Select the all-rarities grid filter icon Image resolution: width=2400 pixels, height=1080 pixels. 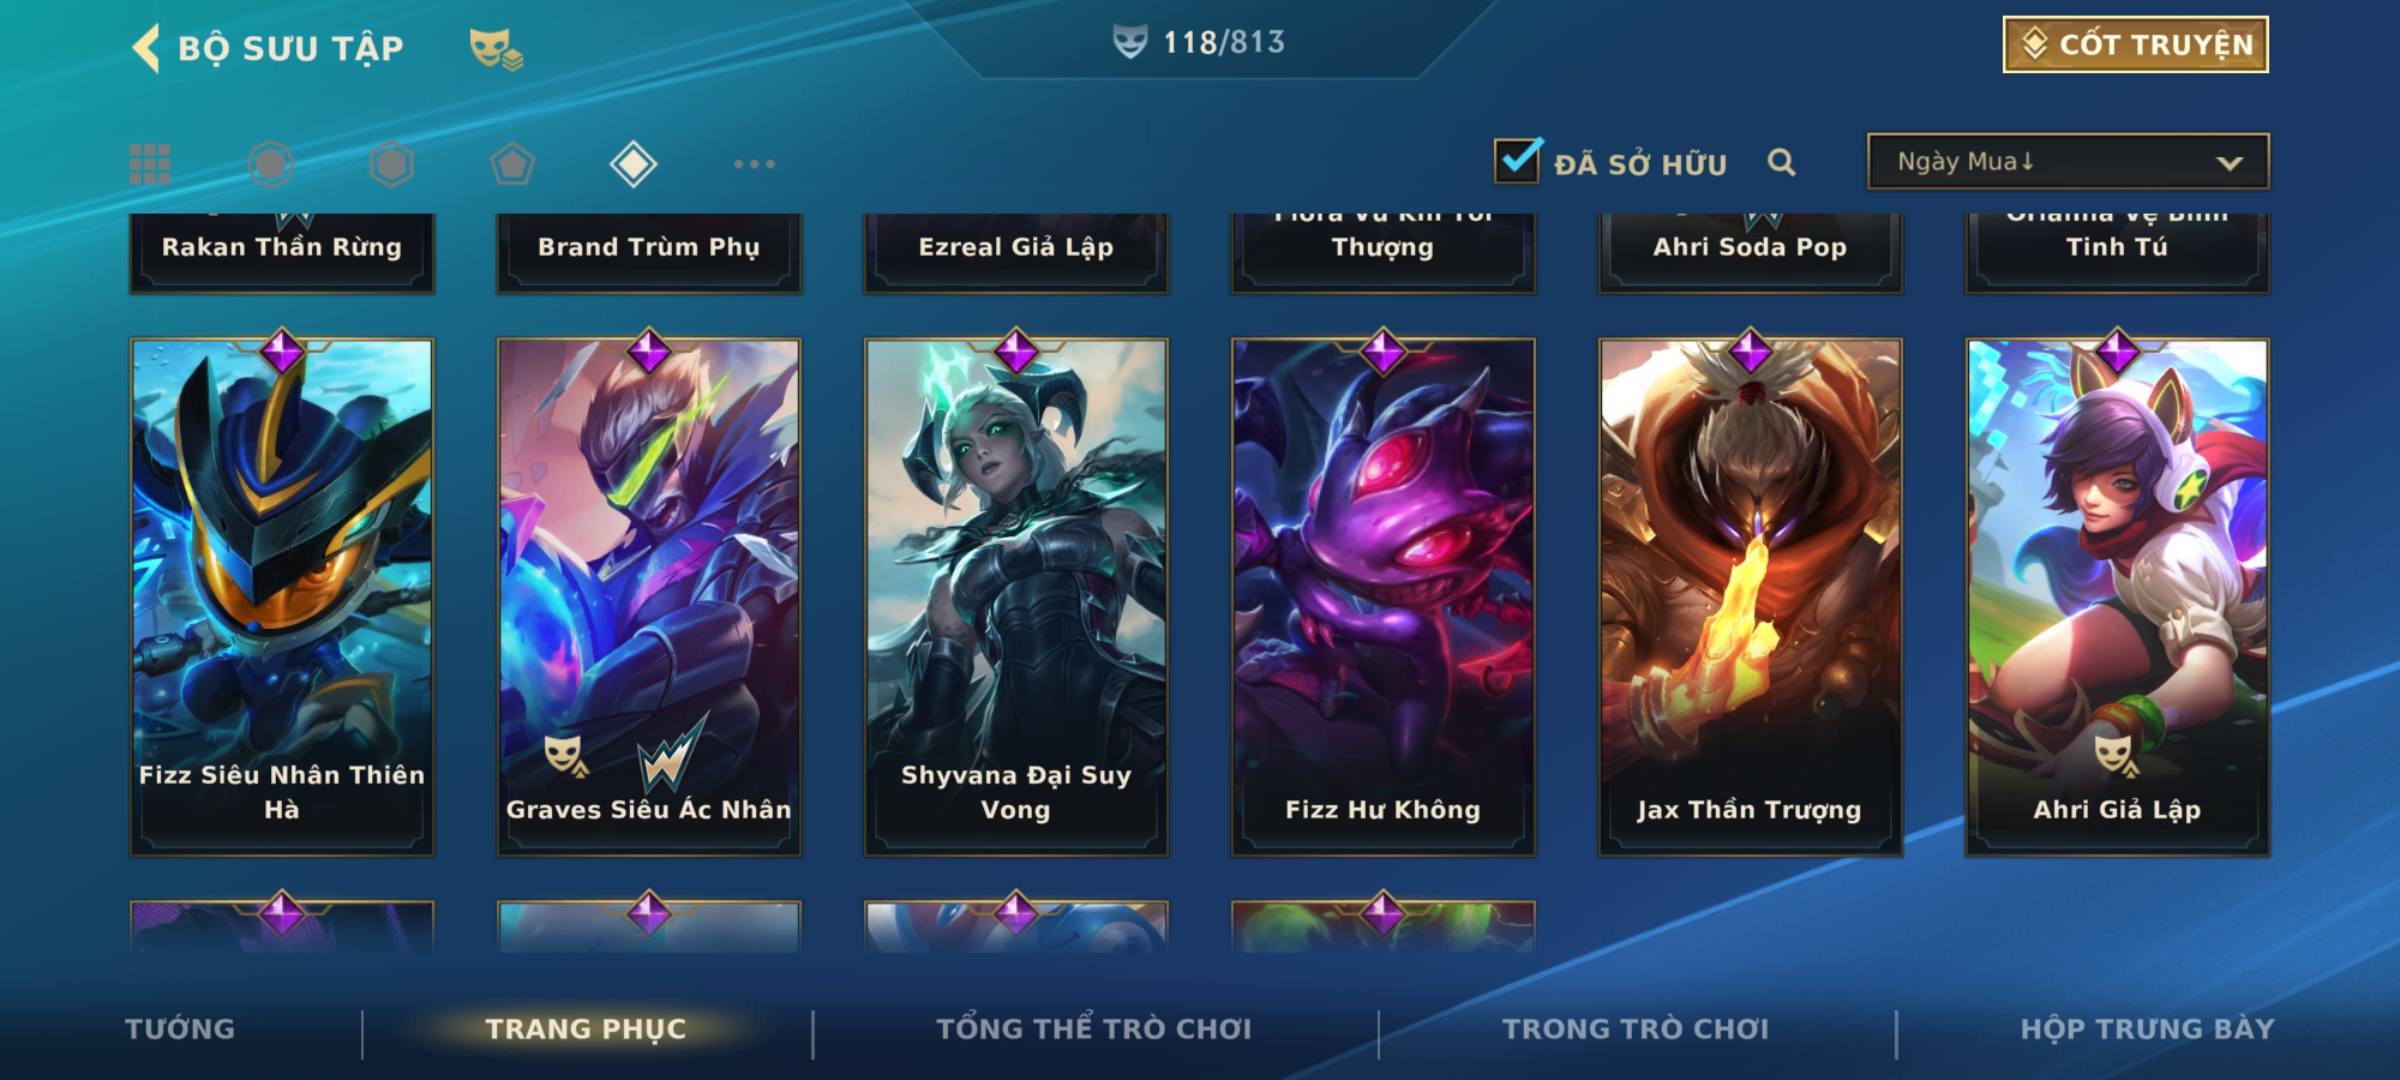pos(150,164)
